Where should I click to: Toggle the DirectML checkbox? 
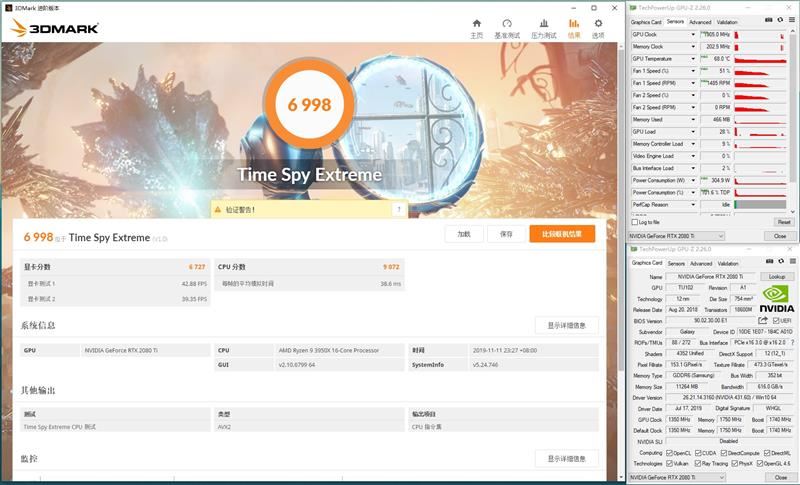coord(766,453)
